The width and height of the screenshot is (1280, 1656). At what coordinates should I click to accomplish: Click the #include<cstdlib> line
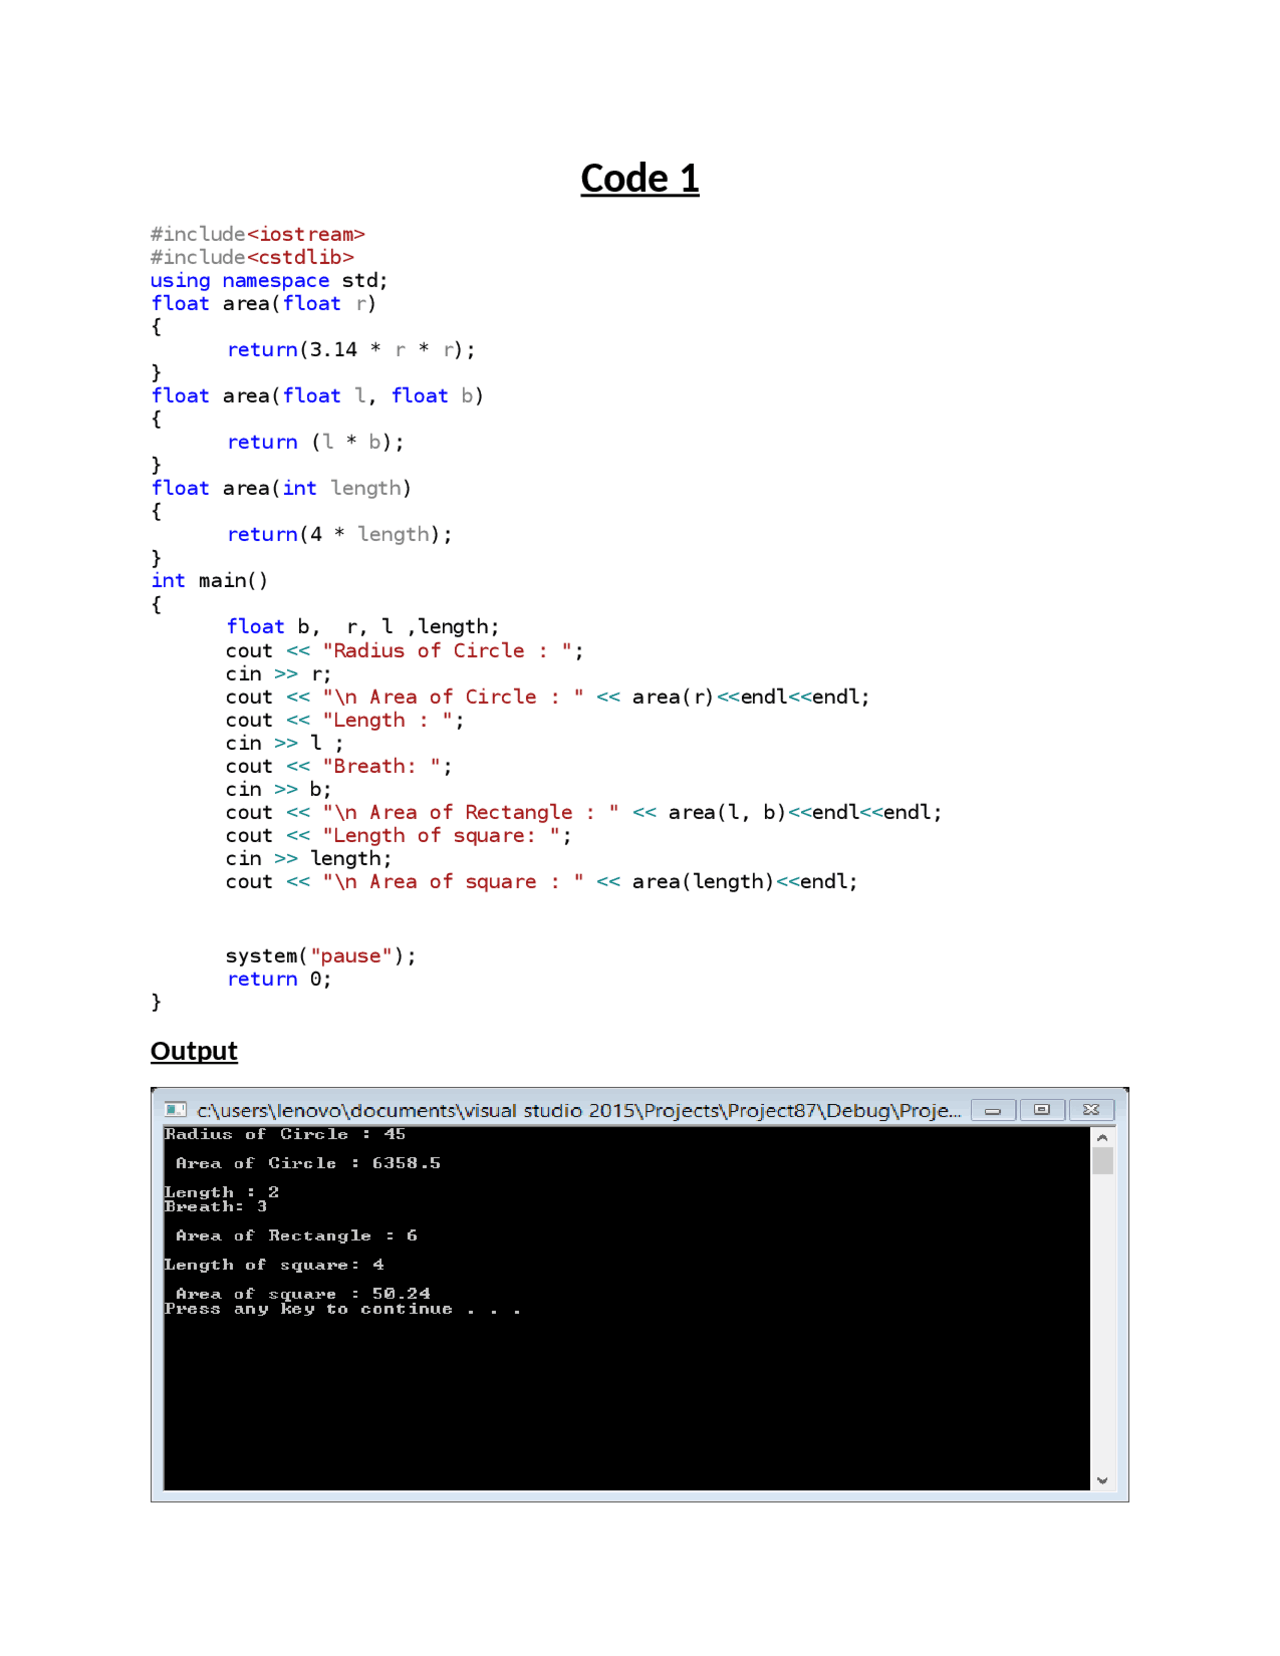(252, 257)
